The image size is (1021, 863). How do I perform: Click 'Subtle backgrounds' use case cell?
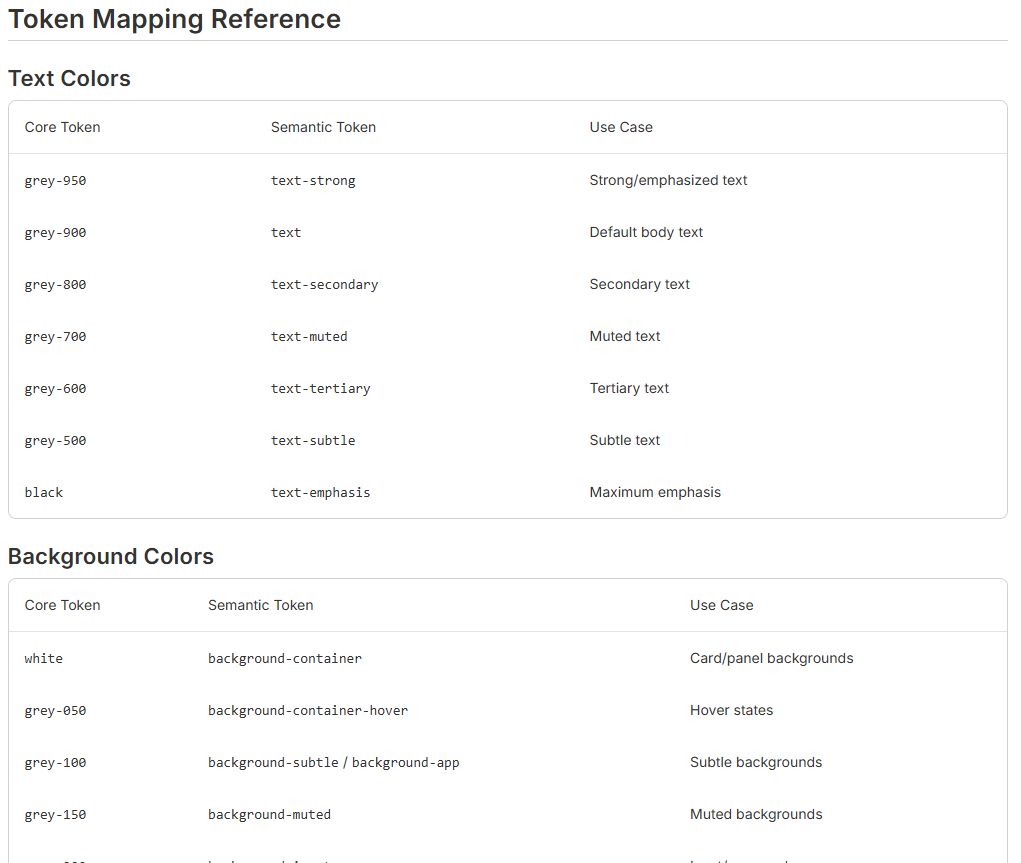click(x=756, y=763)
